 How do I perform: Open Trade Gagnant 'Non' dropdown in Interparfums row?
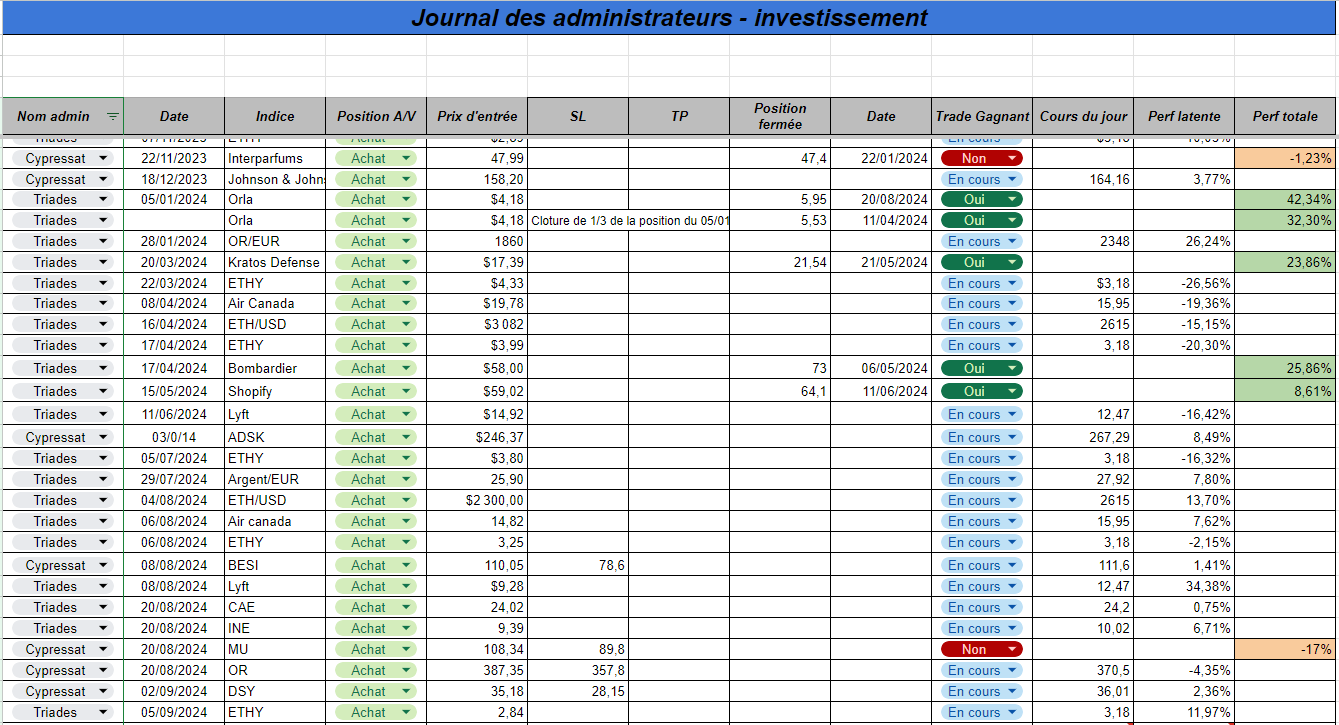pyautogui.click(x=1012, y=158)
